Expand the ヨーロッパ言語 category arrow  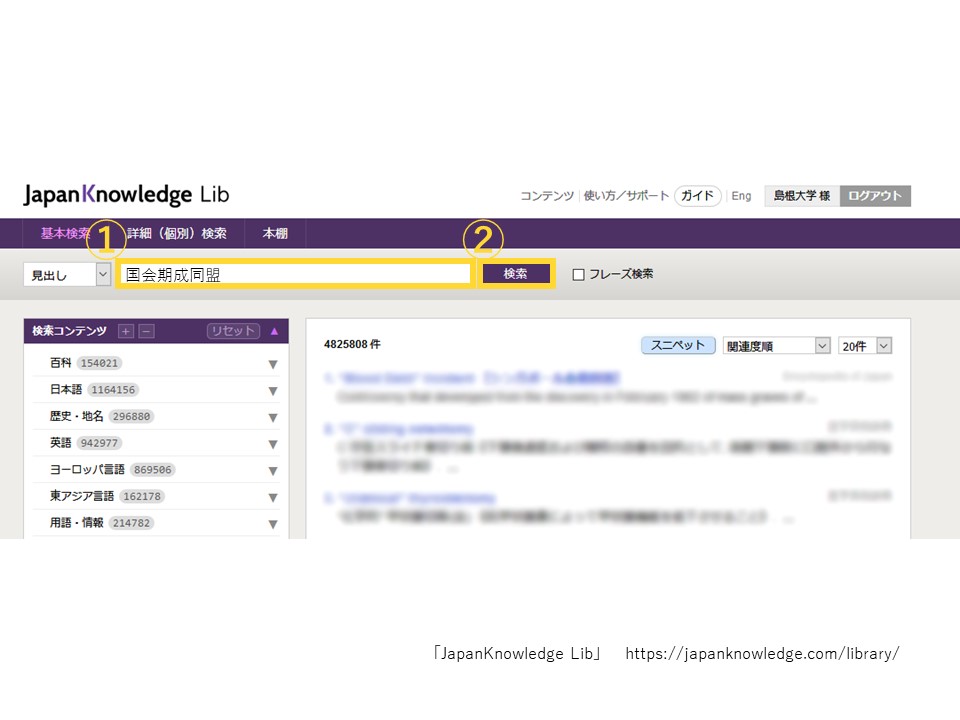[273, 471]
